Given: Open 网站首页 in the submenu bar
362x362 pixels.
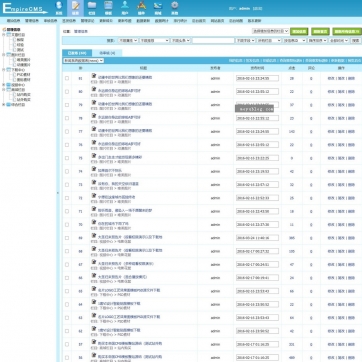Looking at the screenshot, I should coord(217,21).
